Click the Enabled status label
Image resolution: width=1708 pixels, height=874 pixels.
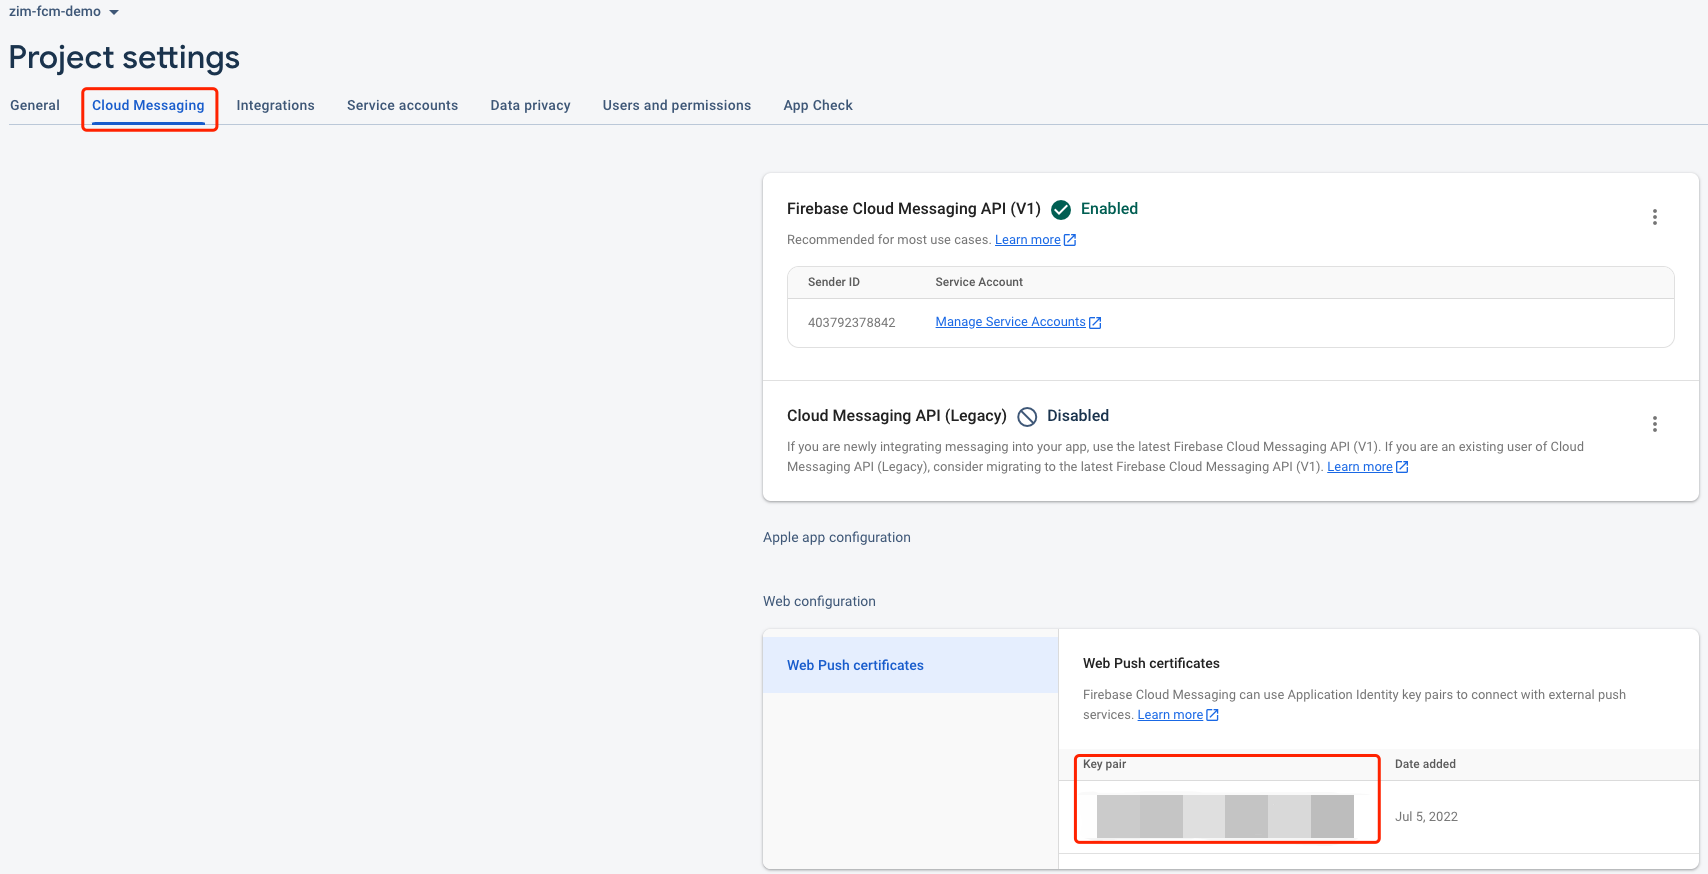[x=1109, y=209]
